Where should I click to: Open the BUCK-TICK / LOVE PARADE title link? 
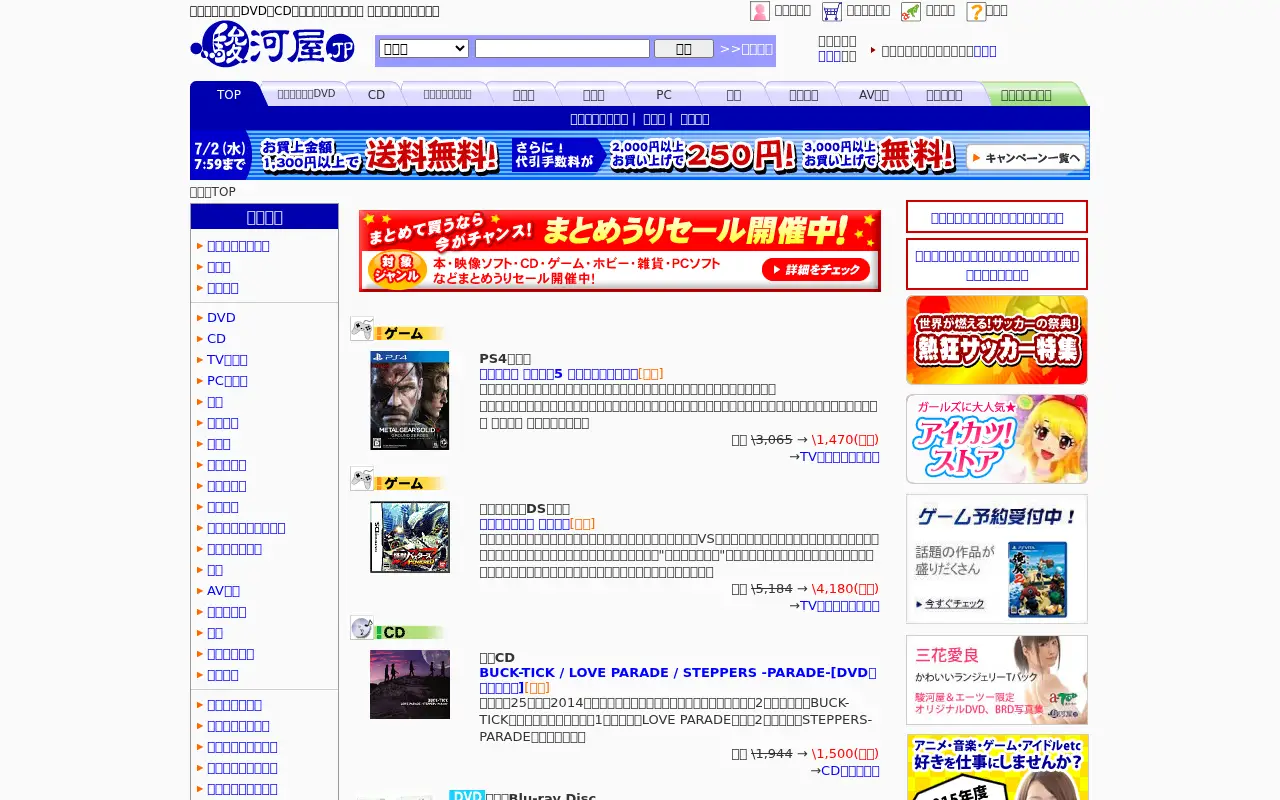tap(677, 680)
